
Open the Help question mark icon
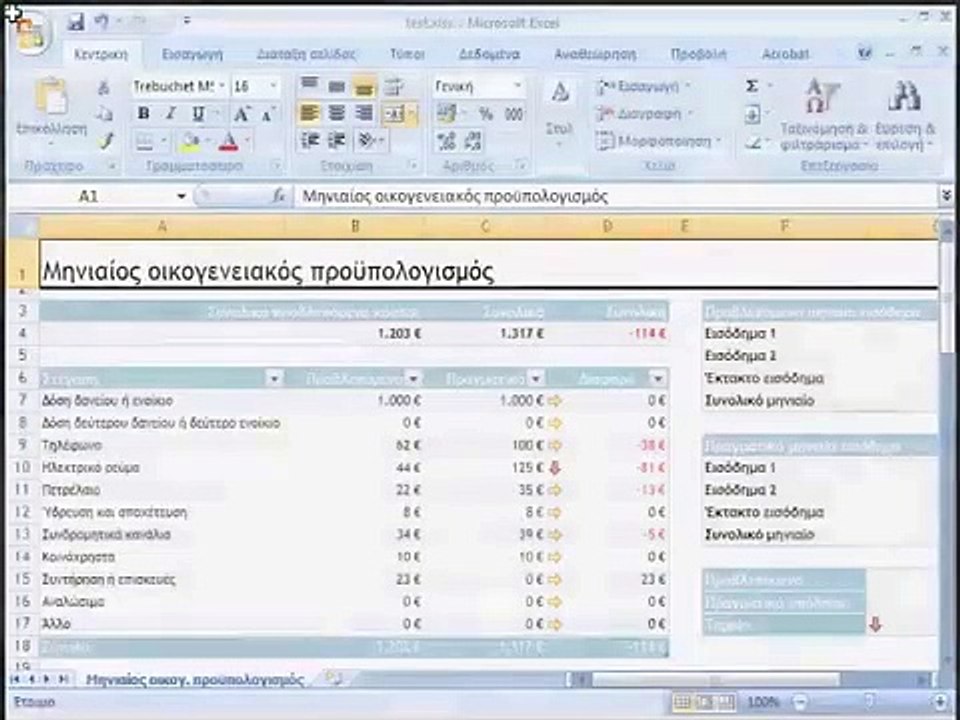point(864,53)
